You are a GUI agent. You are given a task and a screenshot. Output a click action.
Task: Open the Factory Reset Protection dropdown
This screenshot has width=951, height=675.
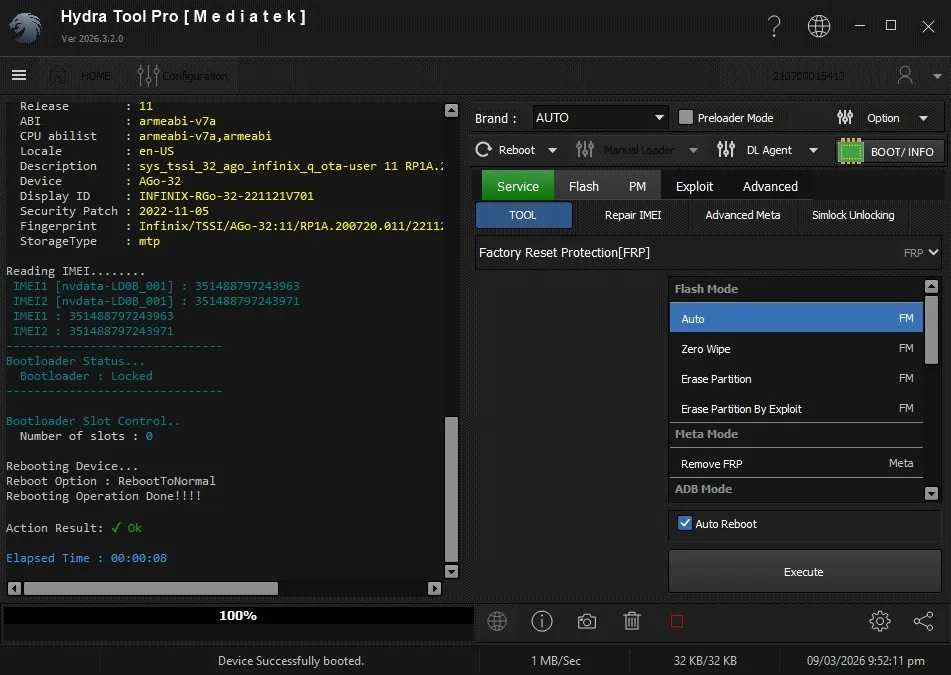coord(708,253)
